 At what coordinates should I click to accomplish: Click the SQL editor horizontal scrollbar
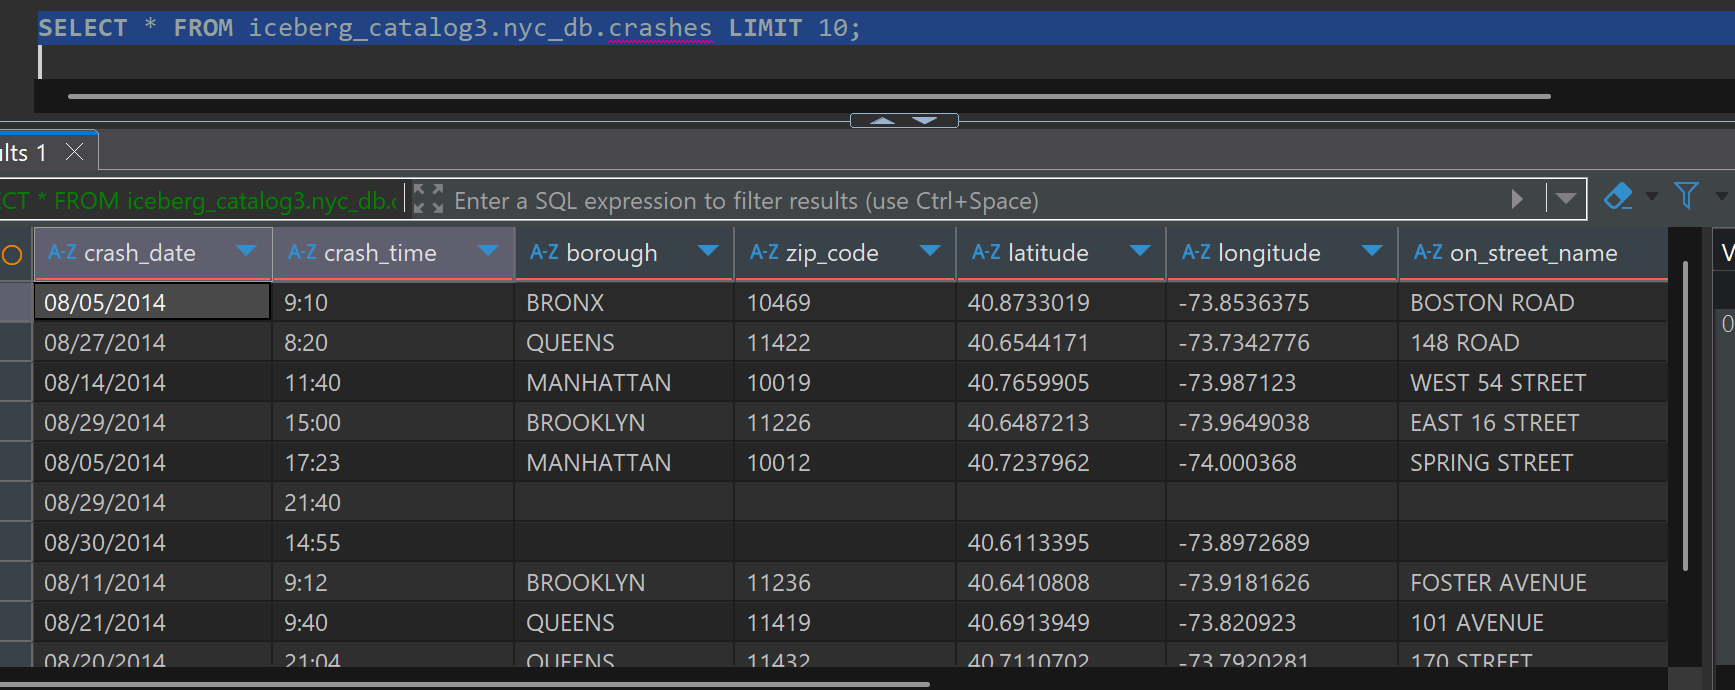[x=808, y=97]
